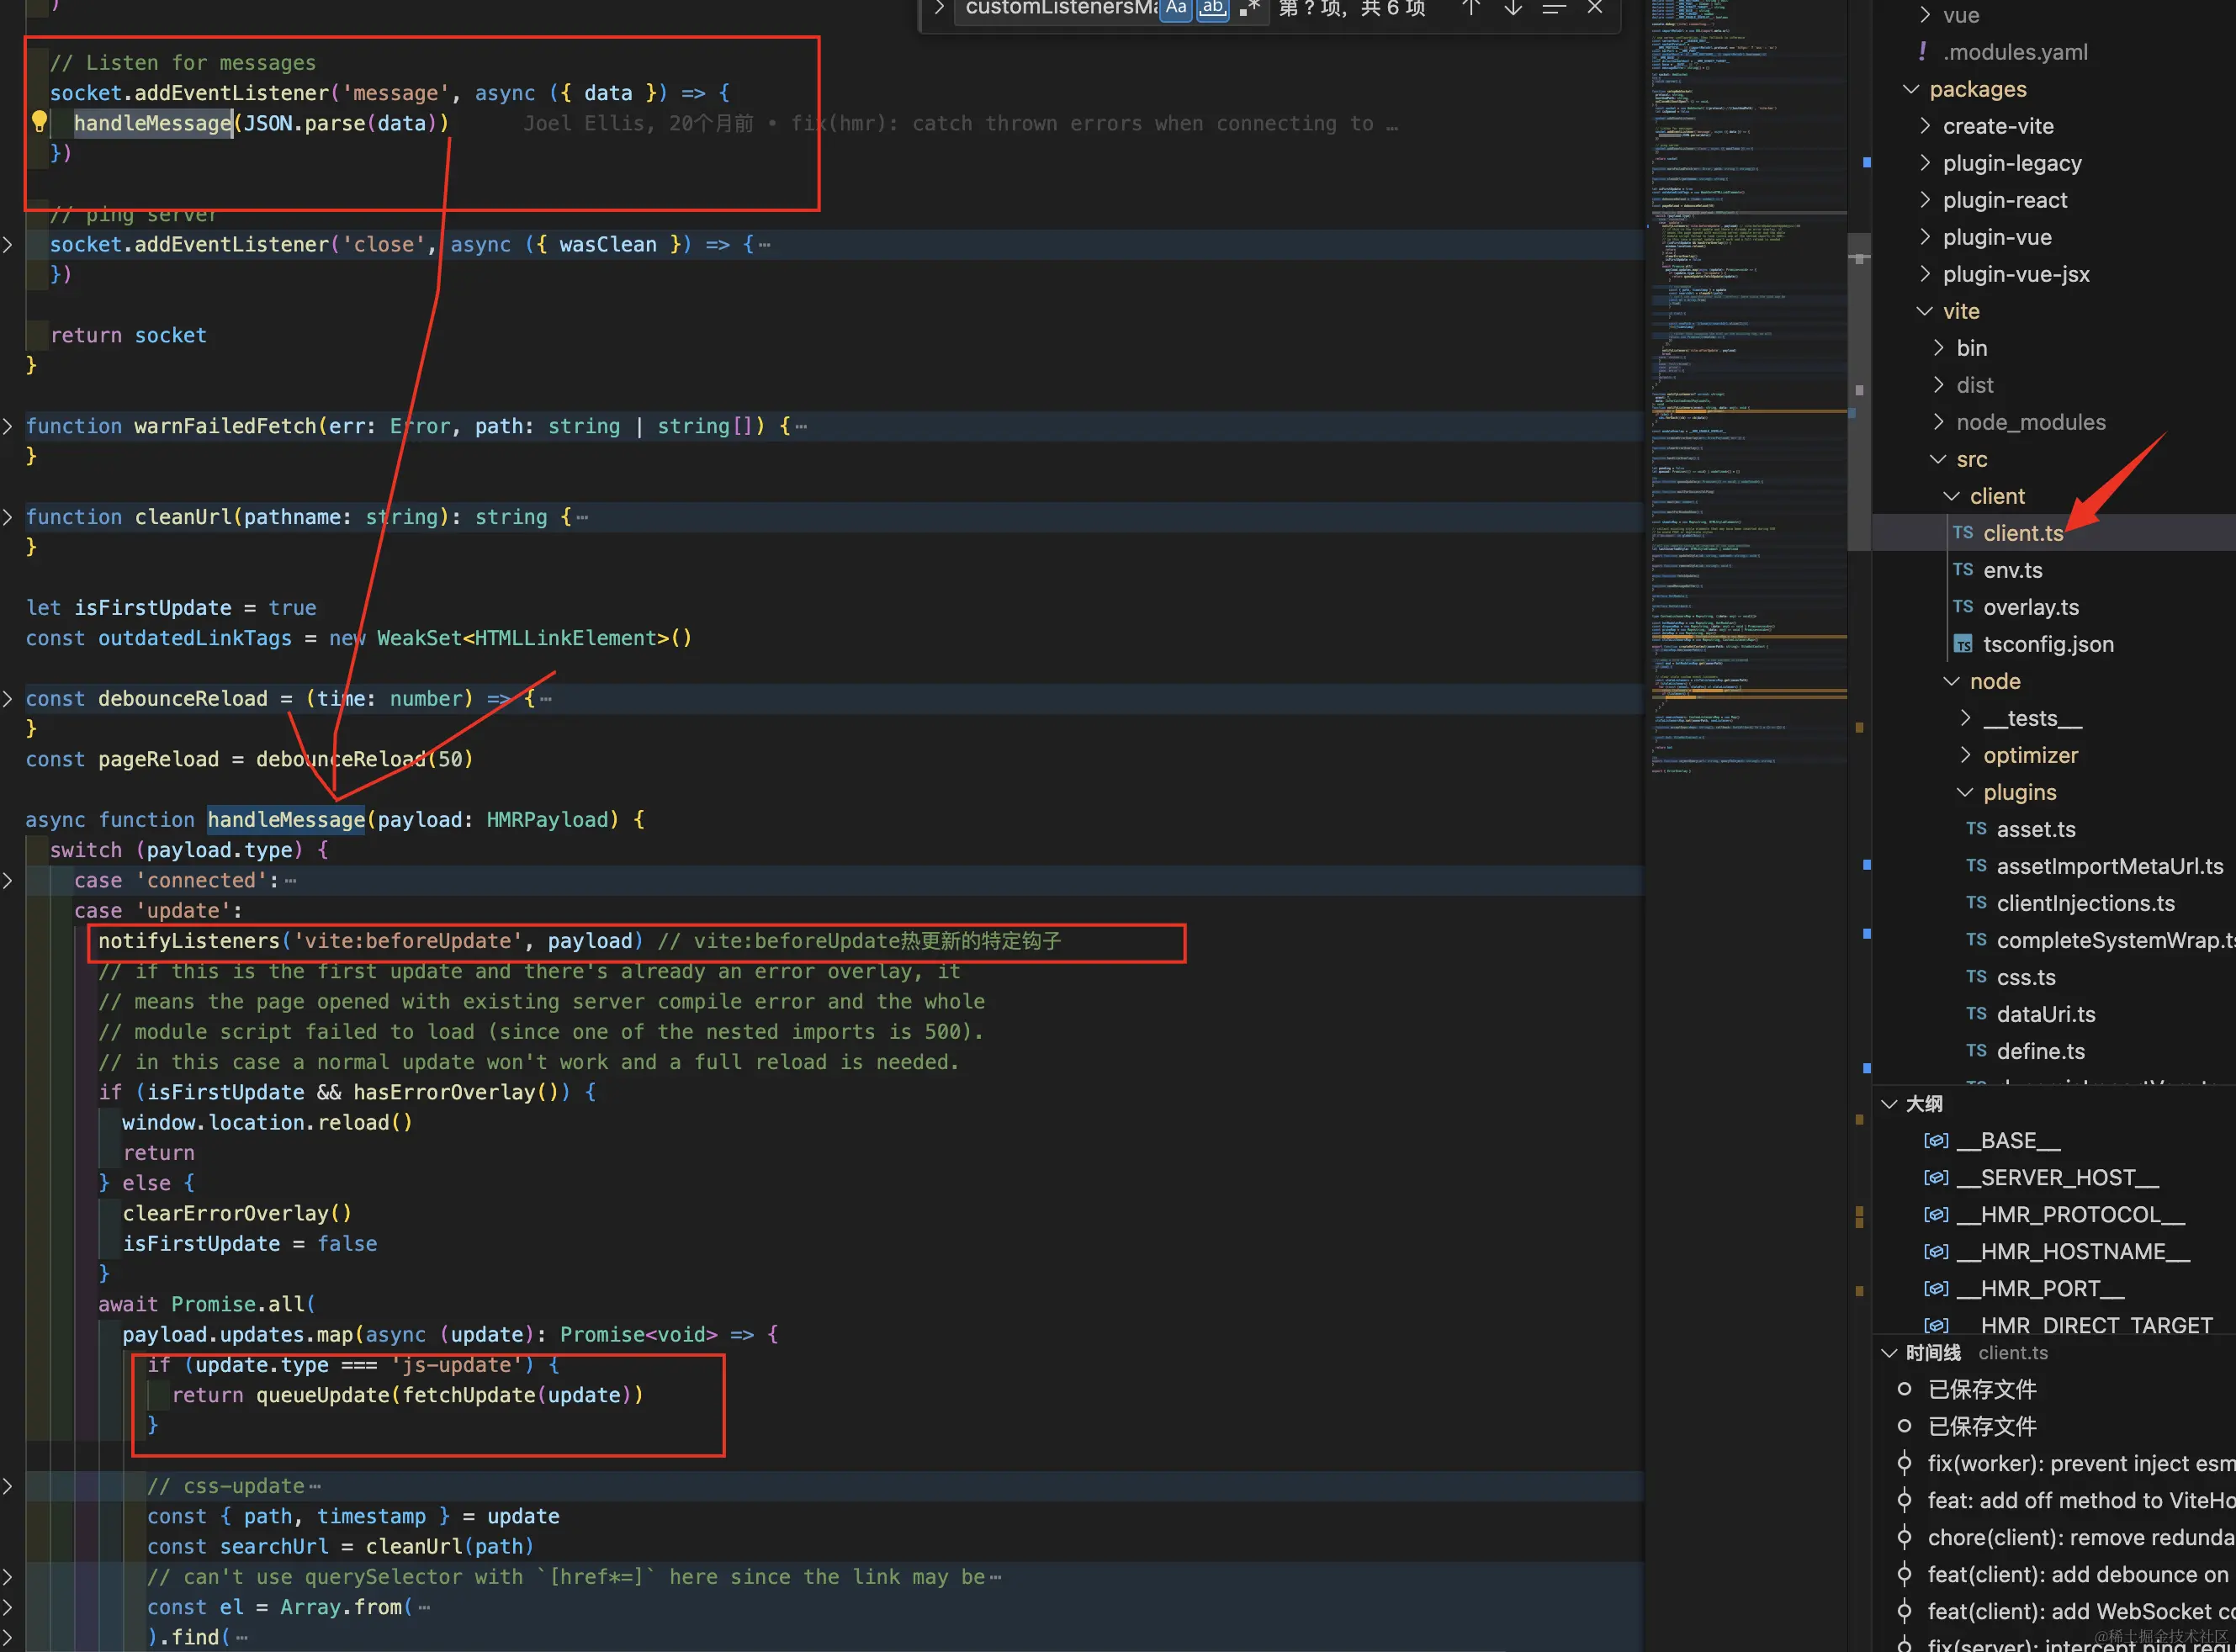Screen dimensions: 2236x1652
Task: Toggle Match Case in find widget
Action: (x=1176, y=8)
